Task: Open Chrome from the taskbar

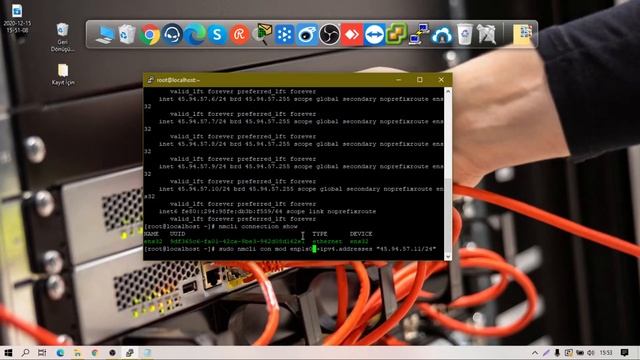Action: (x=95, y=353)
